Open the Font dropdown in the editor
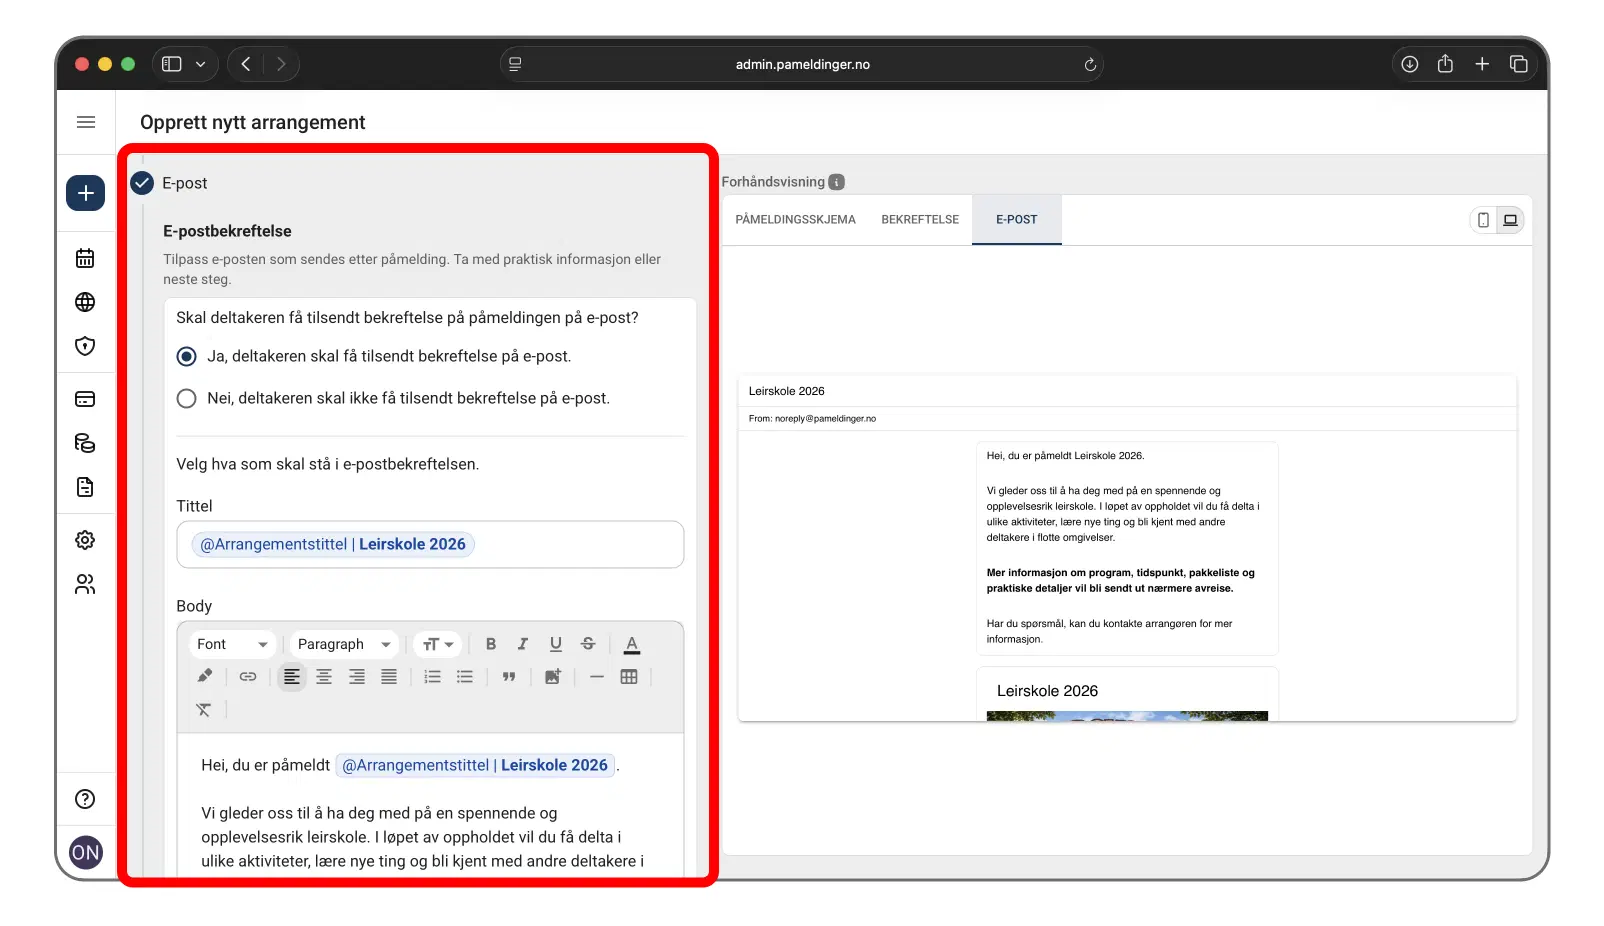This screenshot has height=926, width=1604. 231,644
